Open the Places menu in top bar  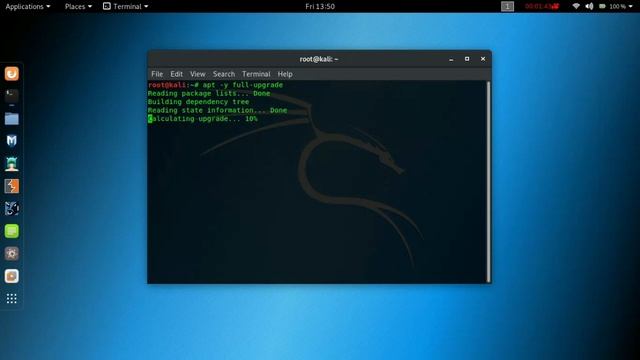coord(78,6)
